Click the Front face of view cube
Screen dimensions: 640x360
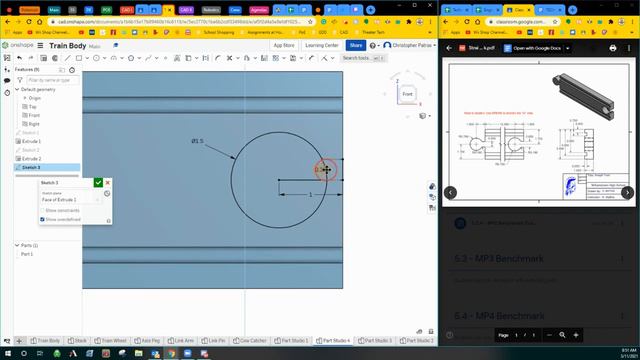tap(407, 94)
